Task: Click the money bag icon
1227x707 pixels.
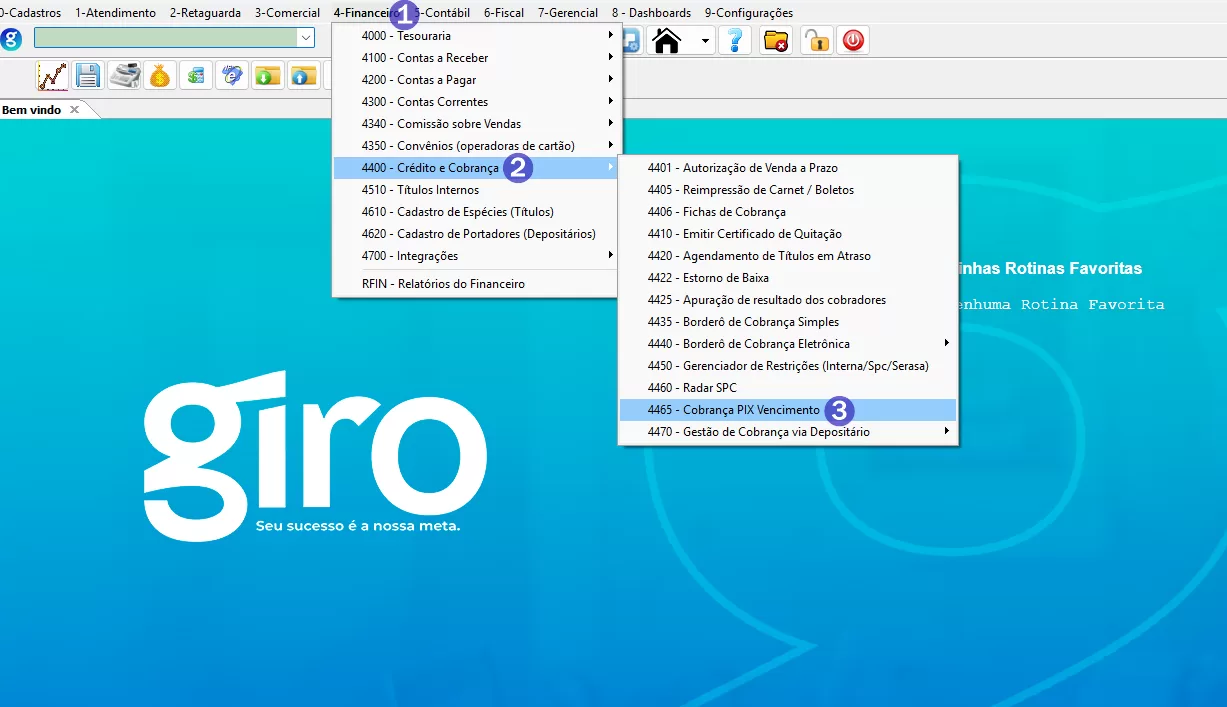Action: [x=160, y=76]
